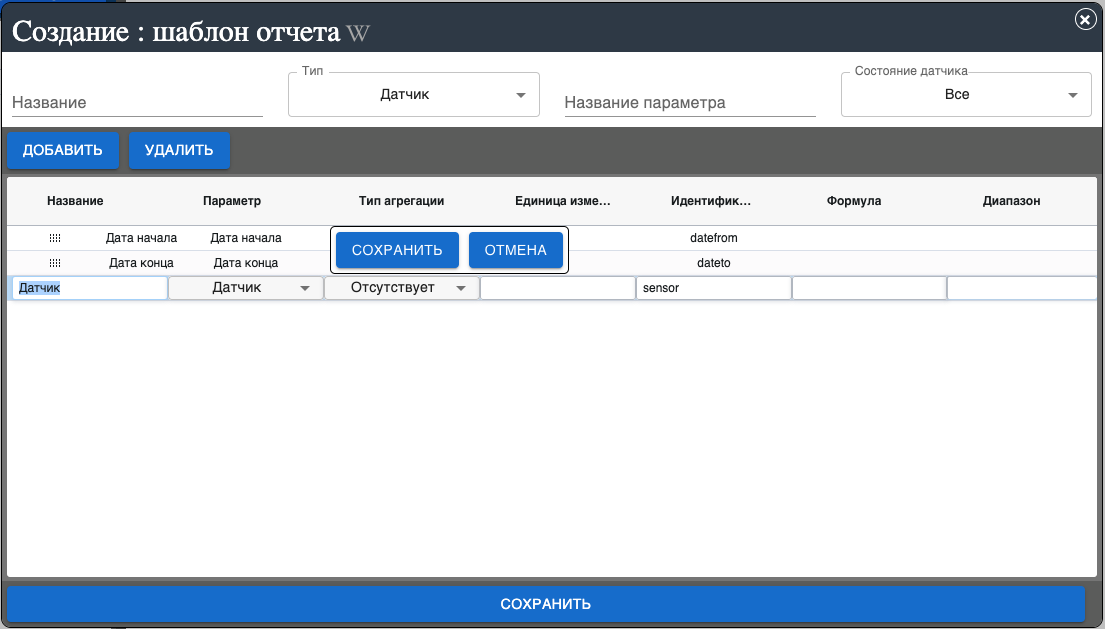Viewport: 1105px width, 629px height.
Task: Click the Название параметра input field
Action: [x=690, y=102]
